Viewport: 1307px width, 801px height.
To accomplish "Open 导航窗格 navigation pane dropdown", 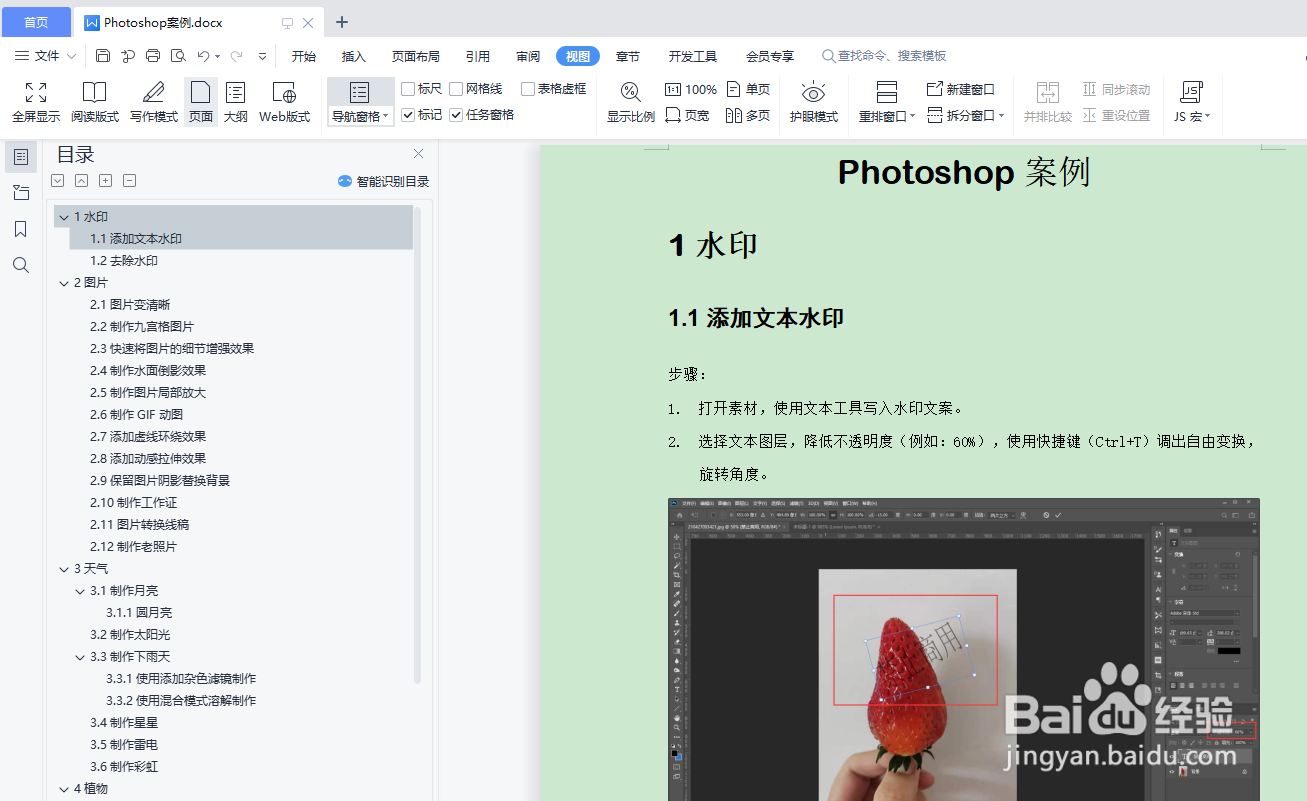I will (361, 117).
